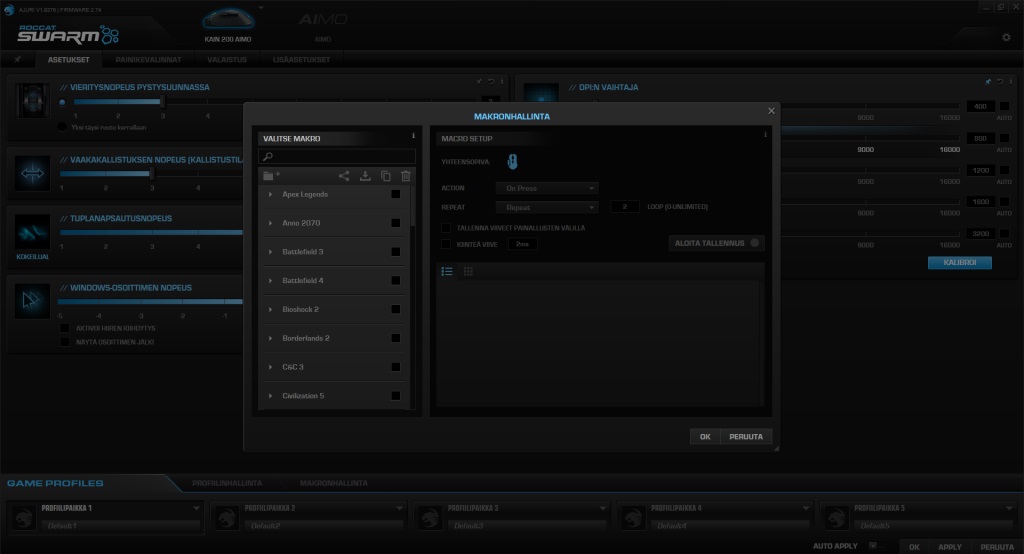1024x554 pixels.
Task: Pin the DPI:n Vaihtaja panel
Action: (987, 82)
